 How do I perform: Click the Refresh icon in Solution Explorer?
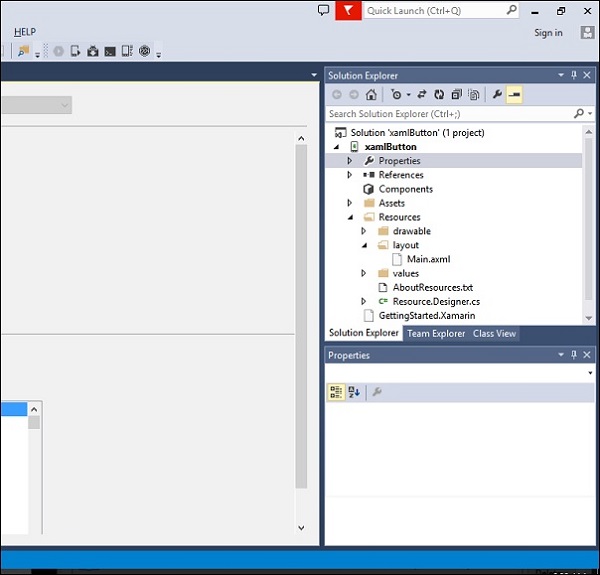439,95
